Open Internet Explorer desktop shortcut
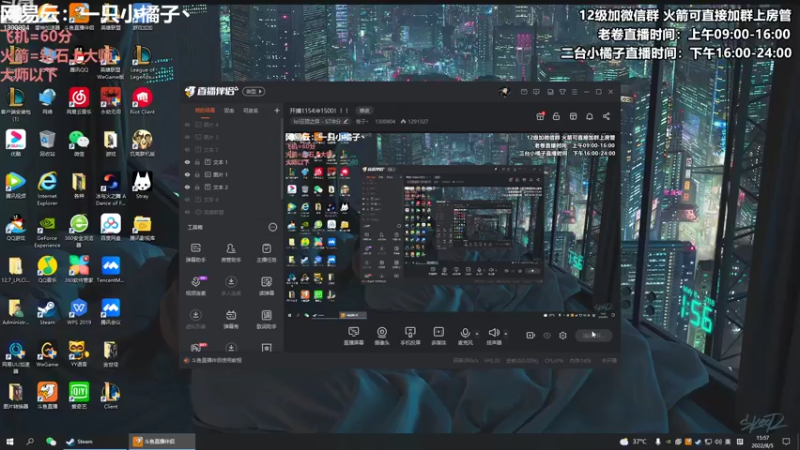This screenshot has width=800, height=450. [47, 188]
